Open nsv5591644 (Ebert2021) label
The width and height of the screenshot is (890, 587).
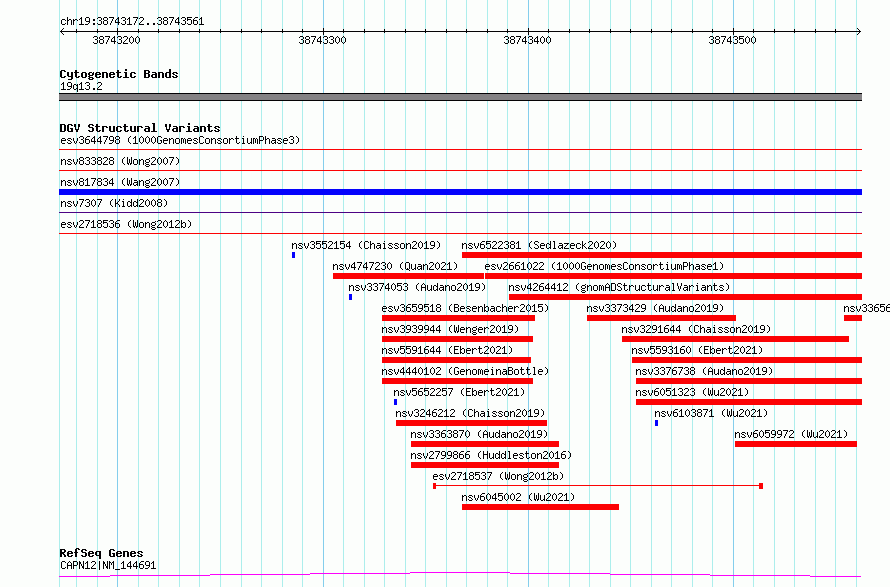(x=447, y=350)
